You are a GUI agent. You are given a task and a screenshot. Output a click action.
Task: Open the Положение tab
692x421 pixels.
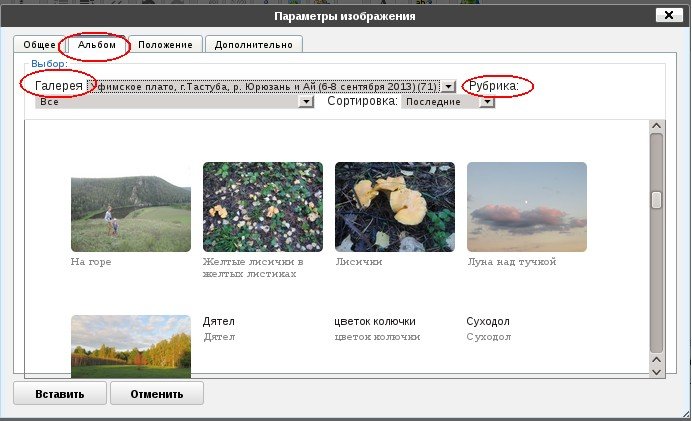(166, 45)
